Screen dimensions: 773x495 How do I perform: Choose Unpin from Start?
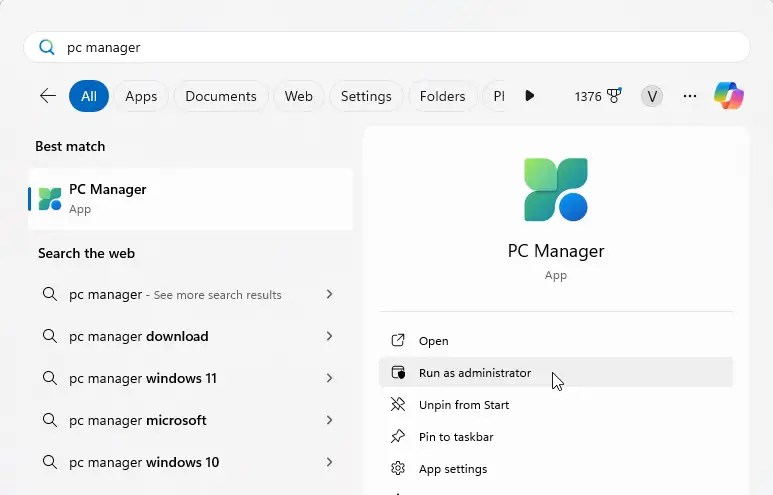click(556, 405)
